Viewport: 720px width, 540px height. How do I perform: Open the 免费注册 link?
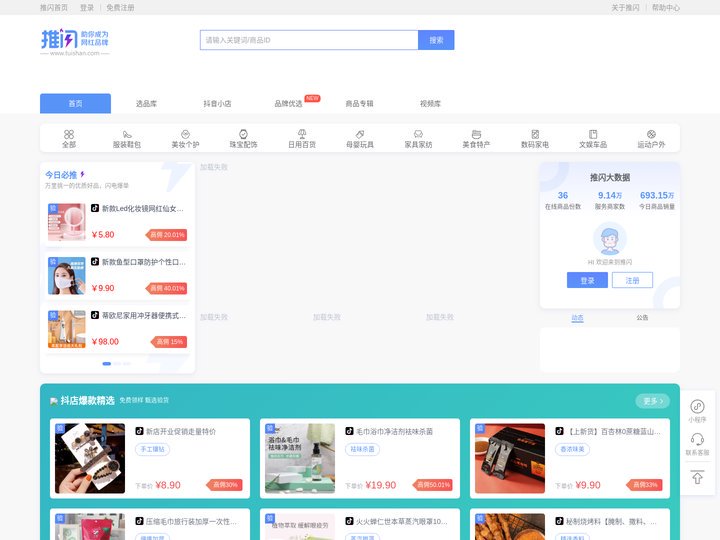click(x=120, y=7)
